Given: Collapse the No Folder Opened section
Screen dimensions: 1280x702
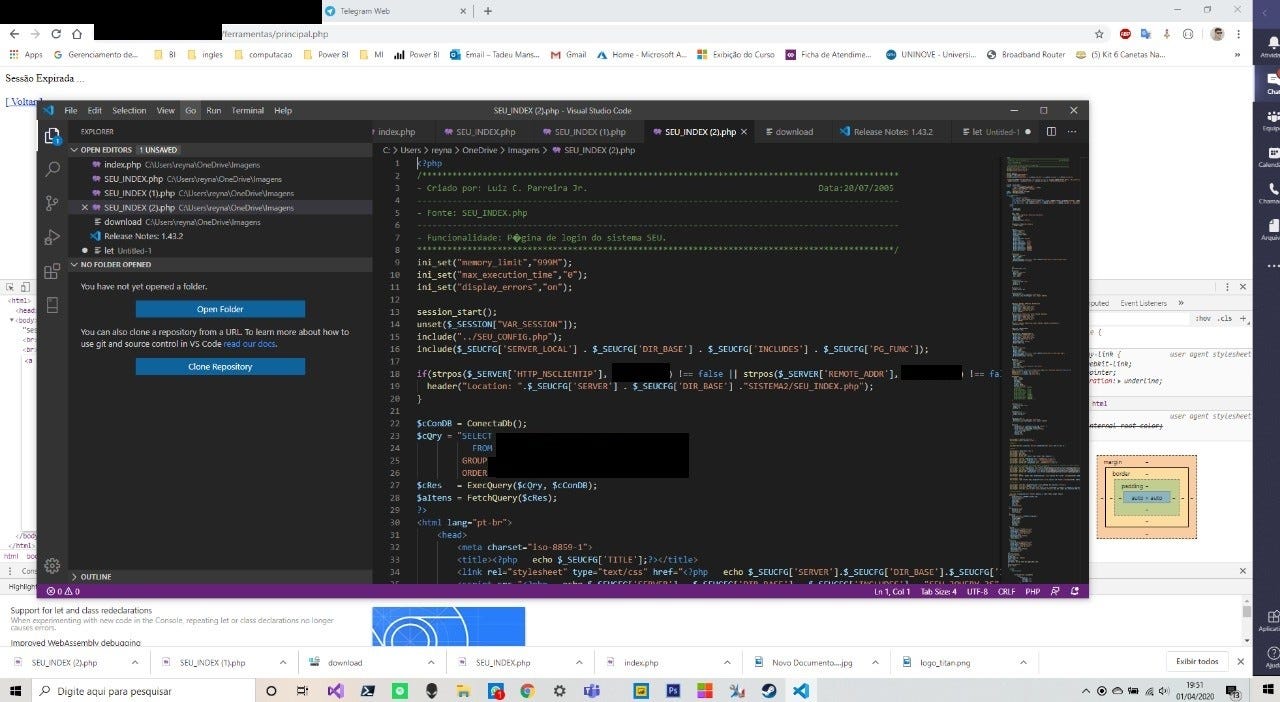Looking at the screenshot, I should [74, 265].
